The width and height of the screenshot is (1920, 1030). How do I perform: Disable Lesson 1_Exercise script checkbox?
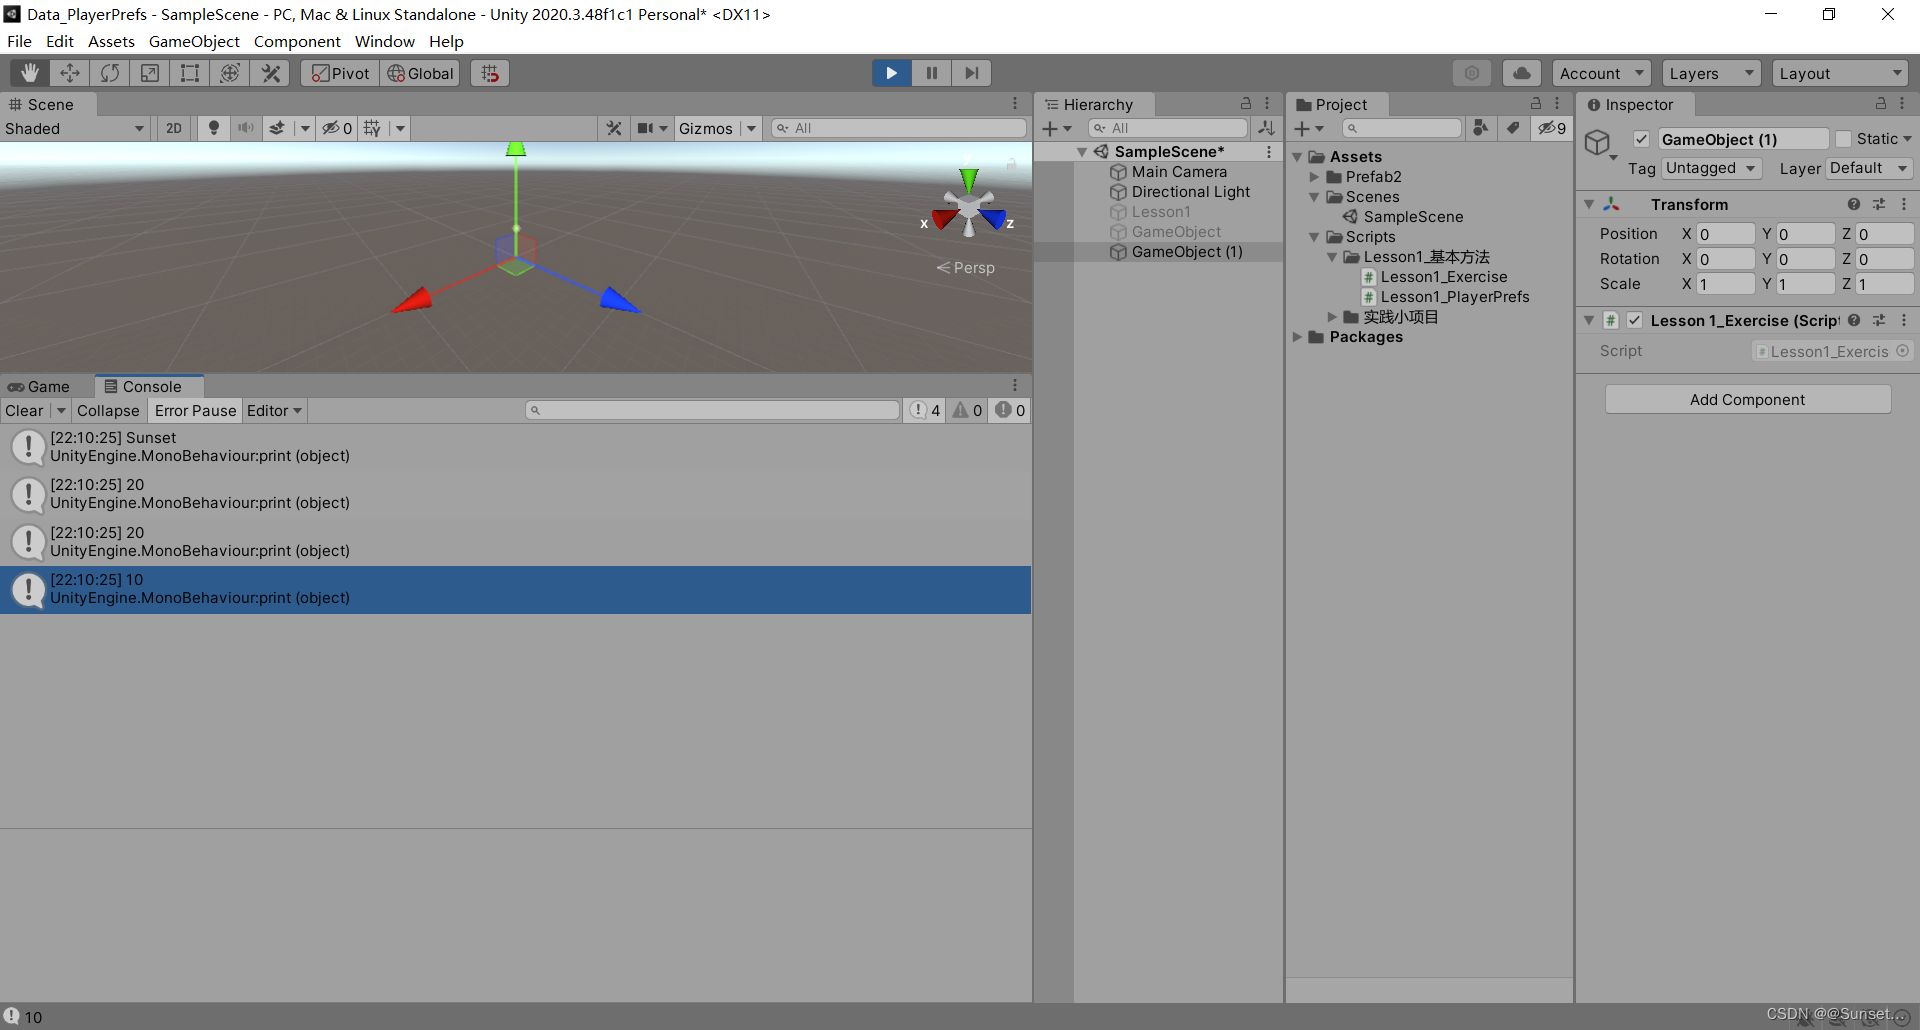click(1634, 320)
